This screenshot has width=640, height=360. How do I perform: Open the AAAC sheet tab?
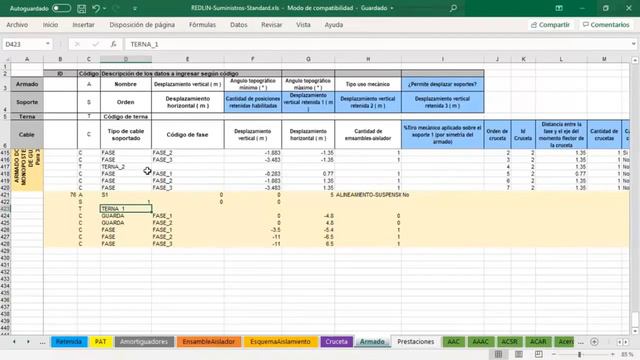point(480,342)
